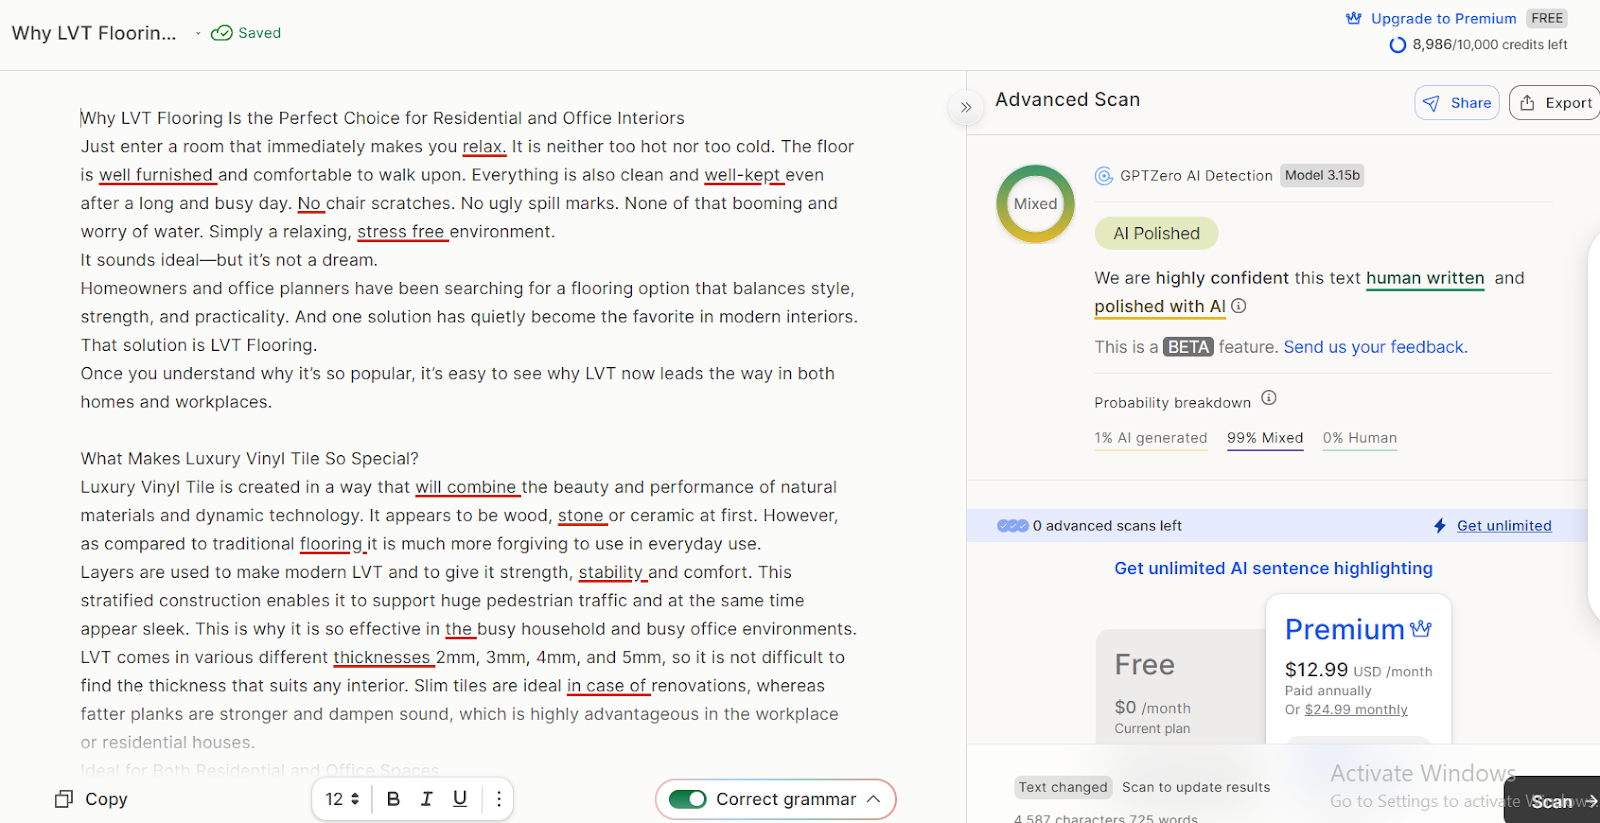
Task: Open the dropdown next to the document title
Action: [198, 33]
